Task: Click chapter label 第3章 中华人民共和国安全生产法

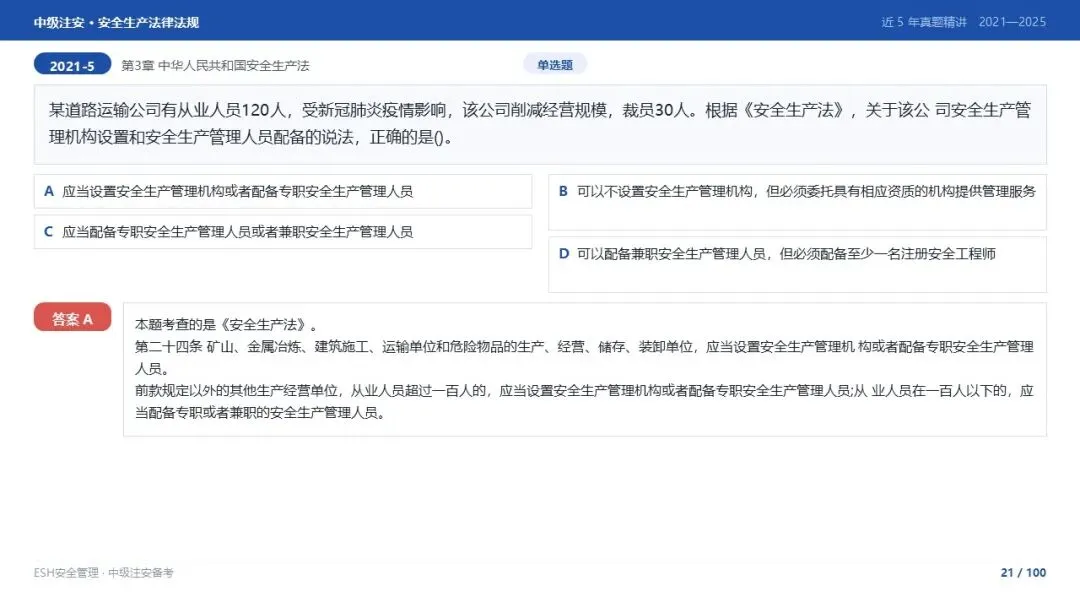Action: click(216, 65)
